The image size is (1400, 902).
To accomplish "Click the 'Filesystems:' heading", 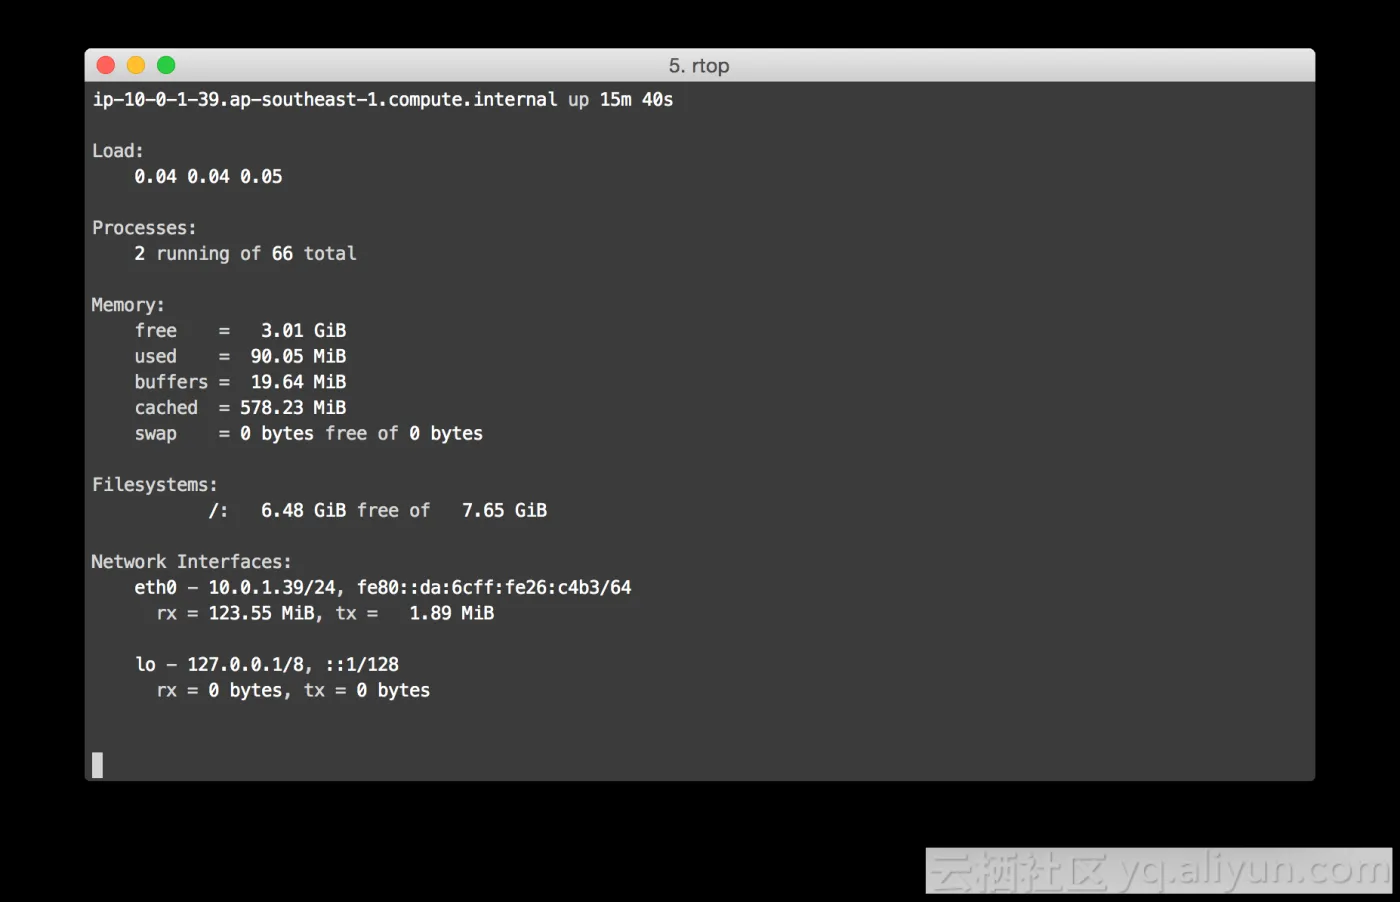I will tap(155, 485).
